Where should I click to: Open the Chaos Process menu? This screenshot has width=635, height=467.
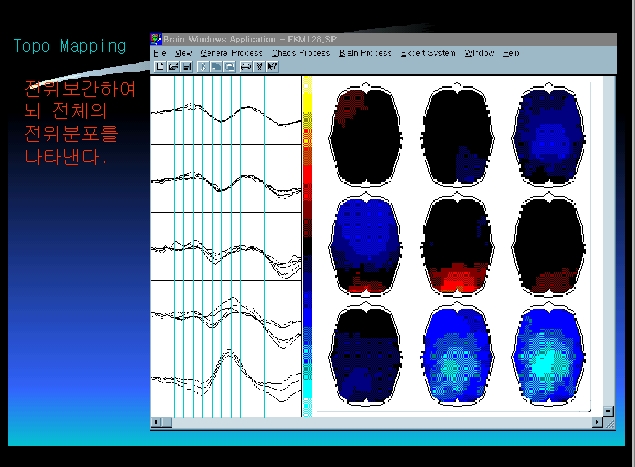(301, 53)
